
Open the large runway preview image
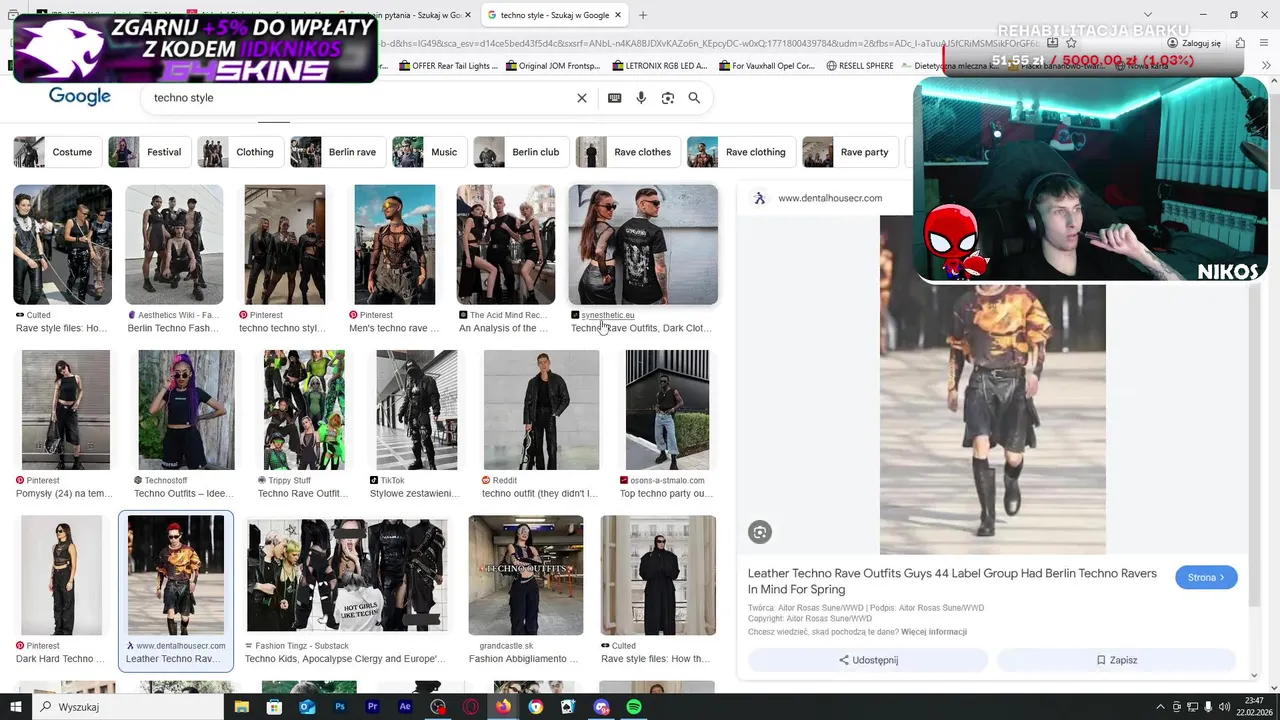click(993, 385)
